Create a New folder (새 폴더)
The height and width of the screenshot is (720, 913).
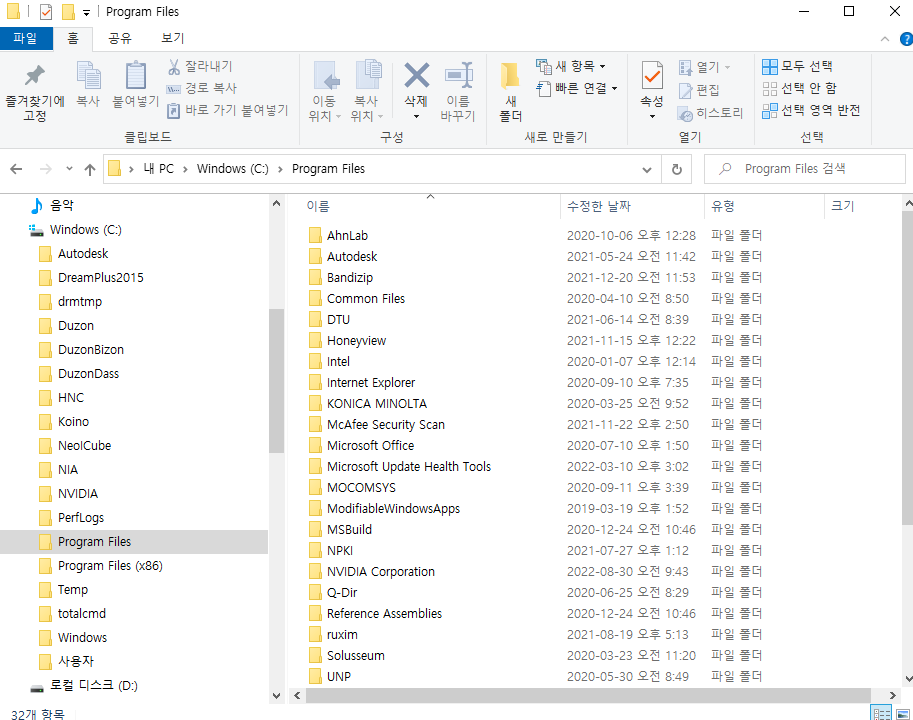pyautogui.click(x=511, y=92)
